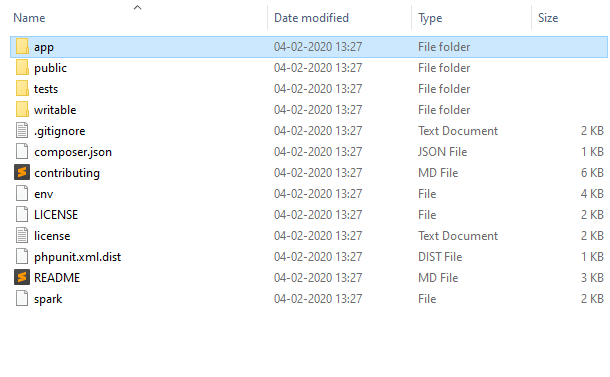Select the phpunit.xml.dist file icon
This screenshot has width=610, height=377.
[22, 256]
